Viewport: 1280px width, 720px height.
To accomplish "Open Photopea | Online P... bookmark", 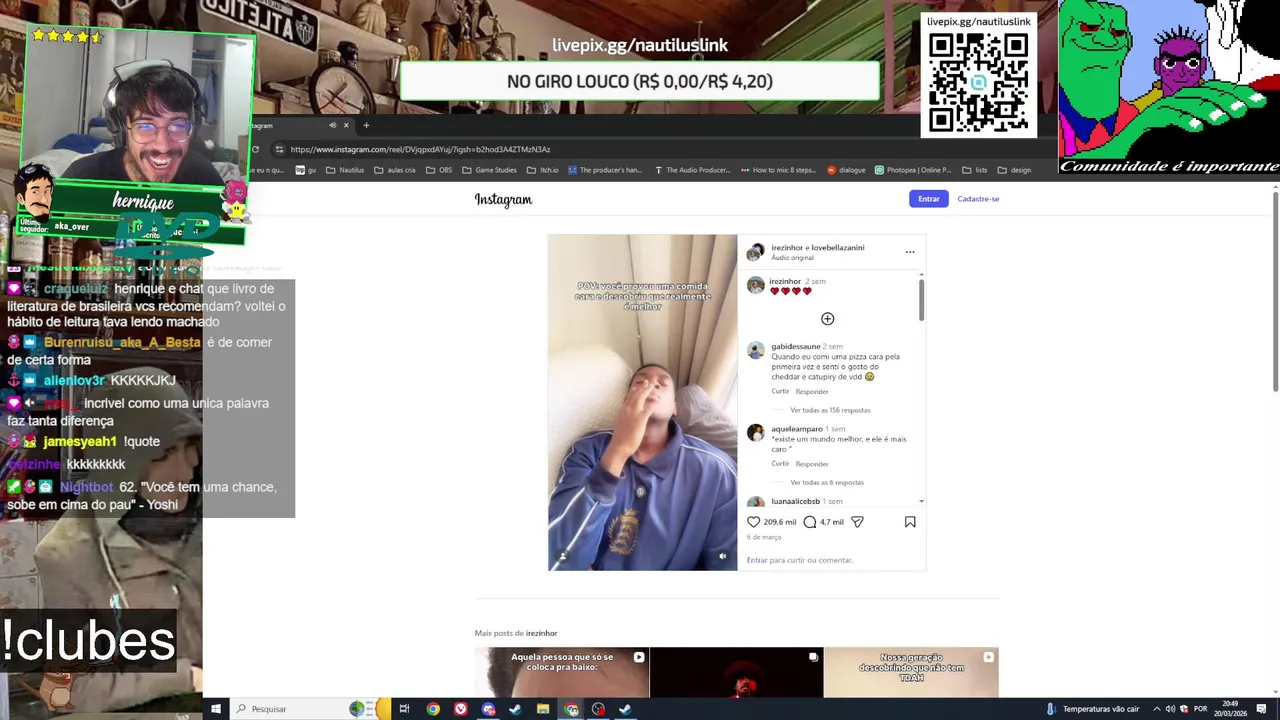I will pos(913,170).
